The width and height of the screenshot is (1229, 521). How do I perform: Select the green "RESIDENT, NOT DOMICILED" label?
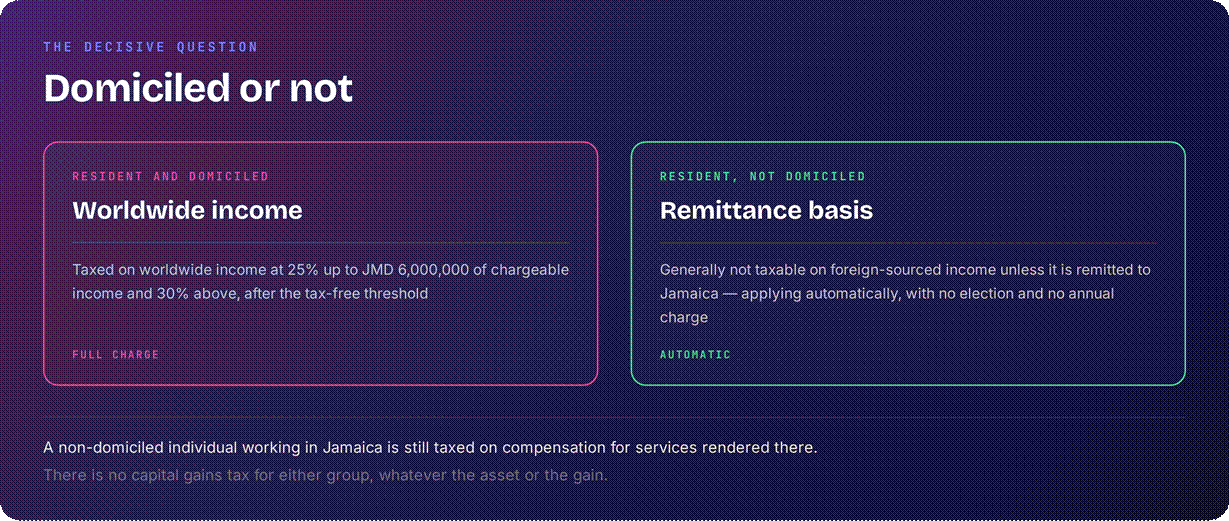coord(763,176)
